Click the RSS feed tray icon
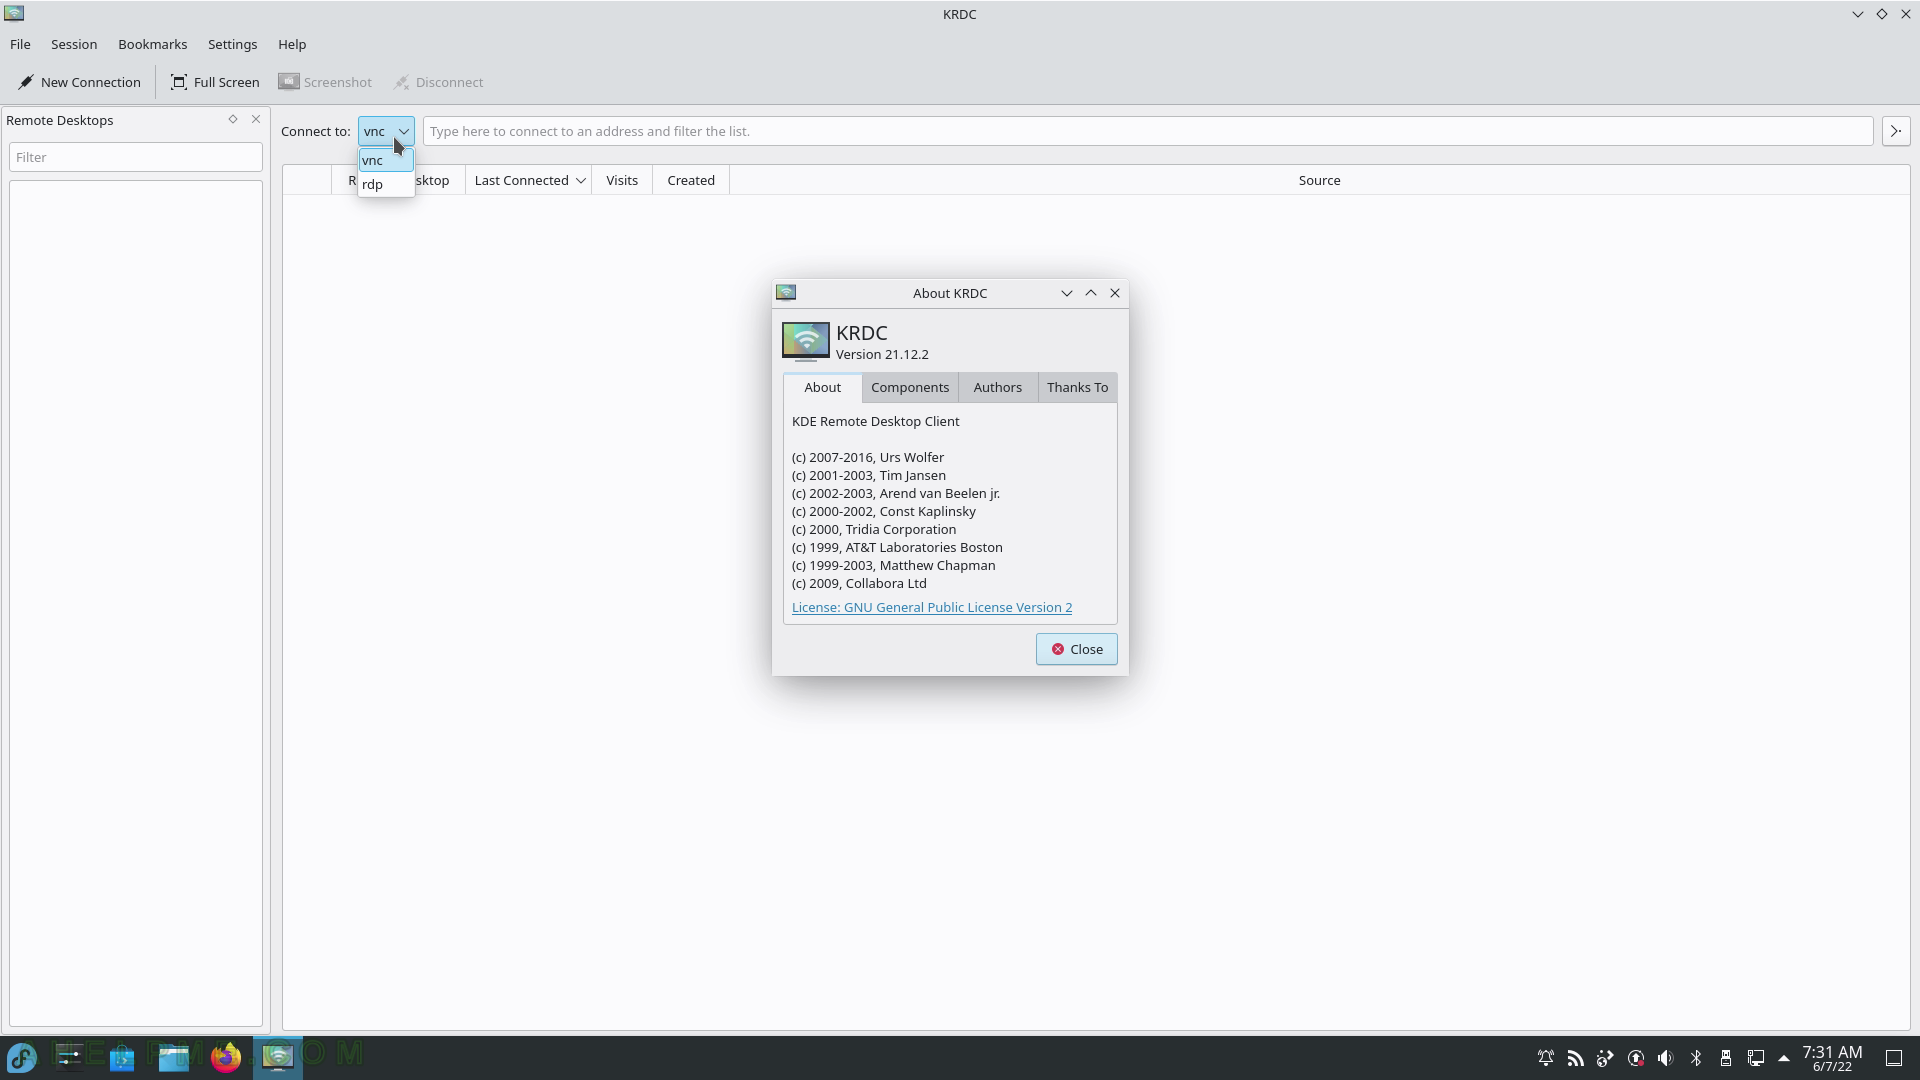Screen dimensions: 1920x1080 click(1576, 1058)
